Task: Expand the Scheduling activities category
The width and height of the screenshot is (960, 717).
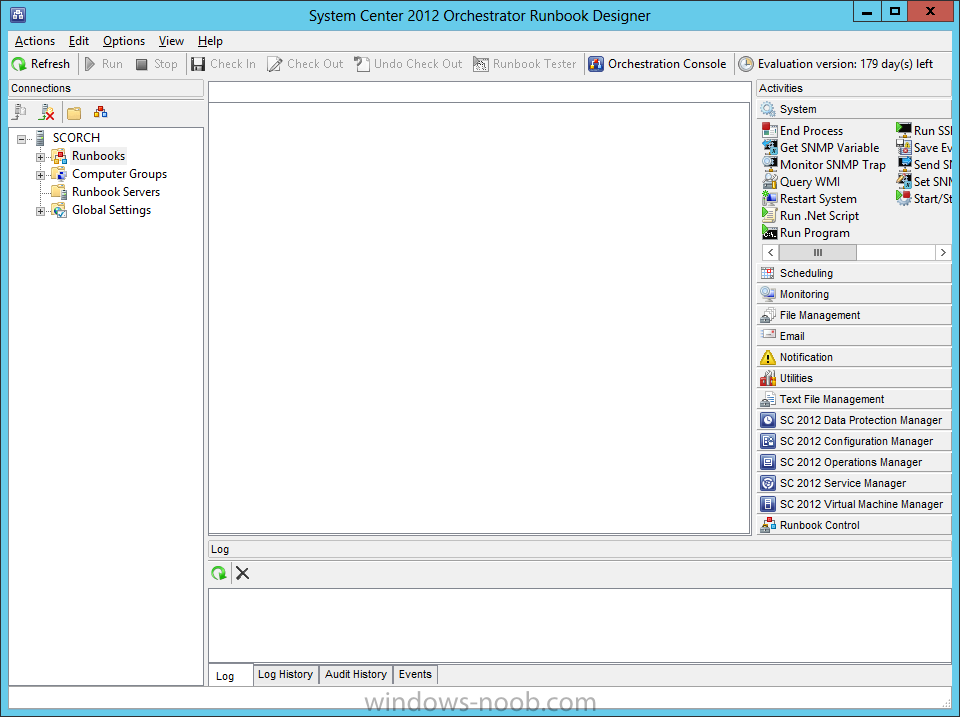Action: (853, 273)
